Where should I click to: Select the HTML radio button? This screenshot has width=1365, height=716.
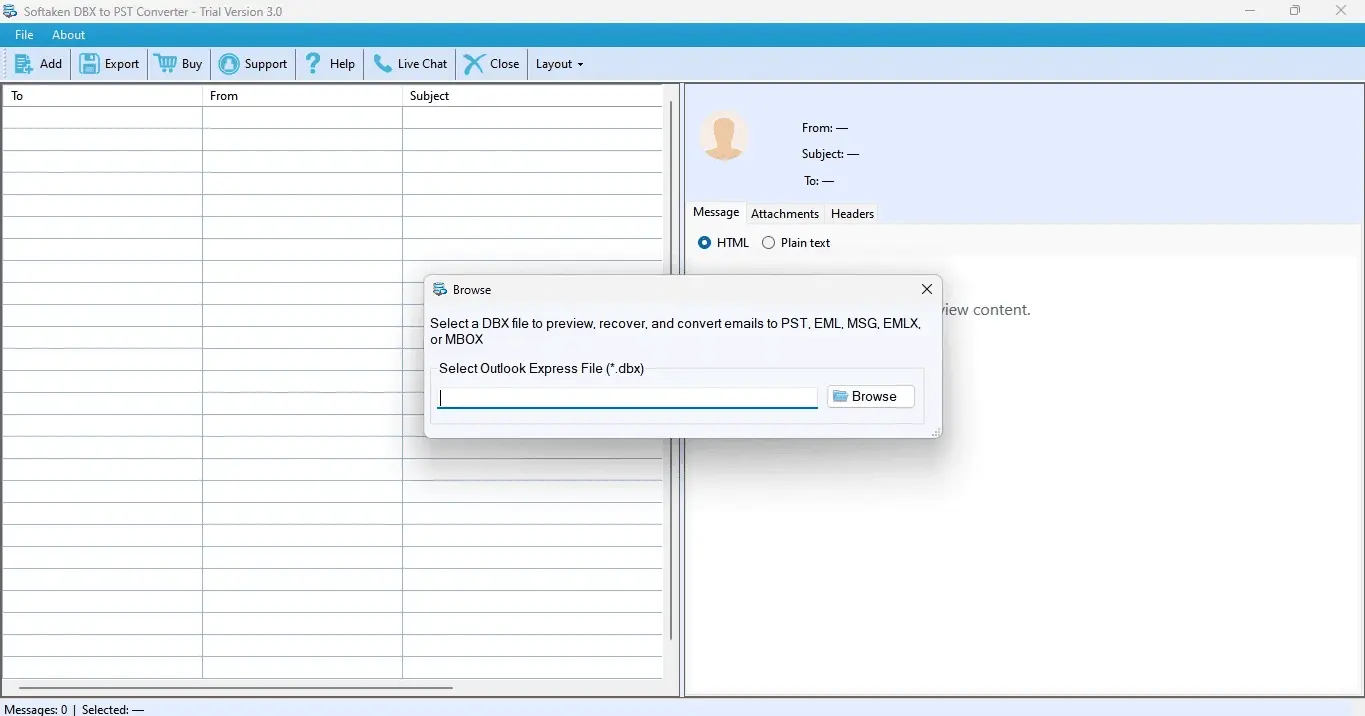click(705, 243)
